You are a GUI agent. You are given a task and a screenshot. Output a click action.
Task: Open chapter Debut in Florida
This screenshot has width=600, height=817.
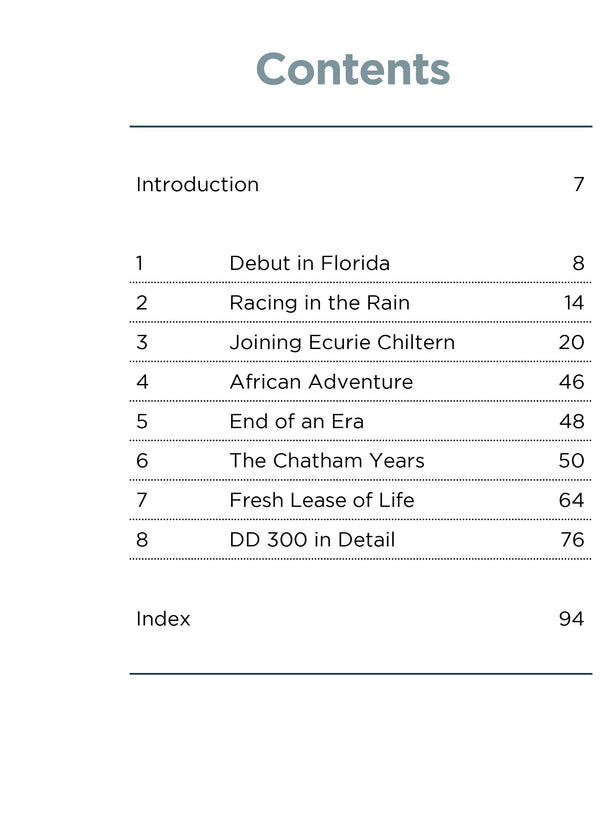(x=309, y=263)
